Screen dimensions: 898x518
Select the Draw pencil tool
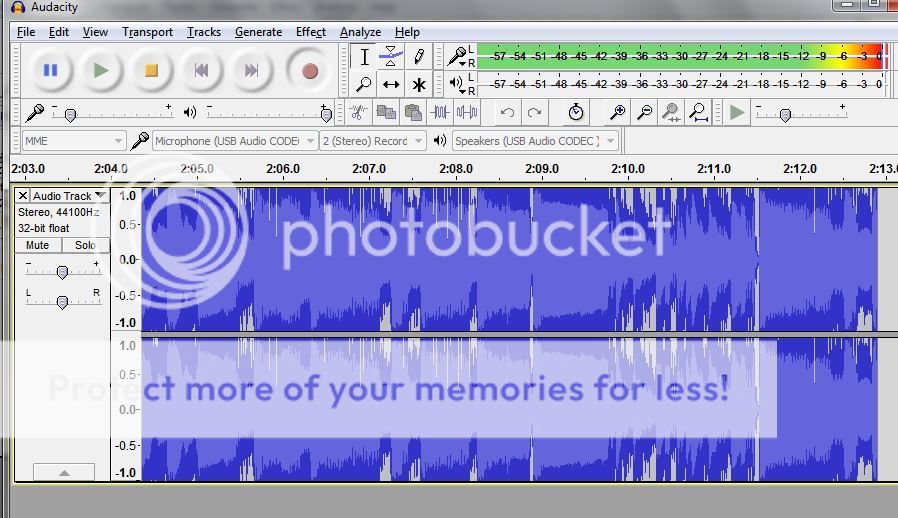419,58
